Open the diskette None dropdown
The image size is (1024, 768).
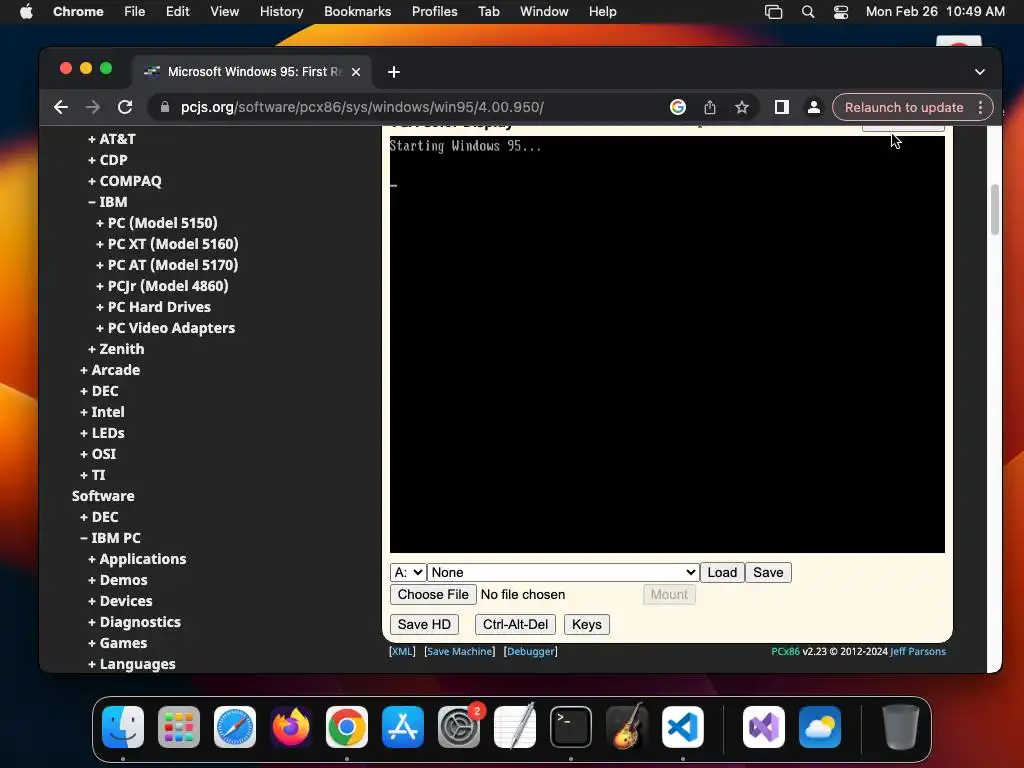click(563, 573)
